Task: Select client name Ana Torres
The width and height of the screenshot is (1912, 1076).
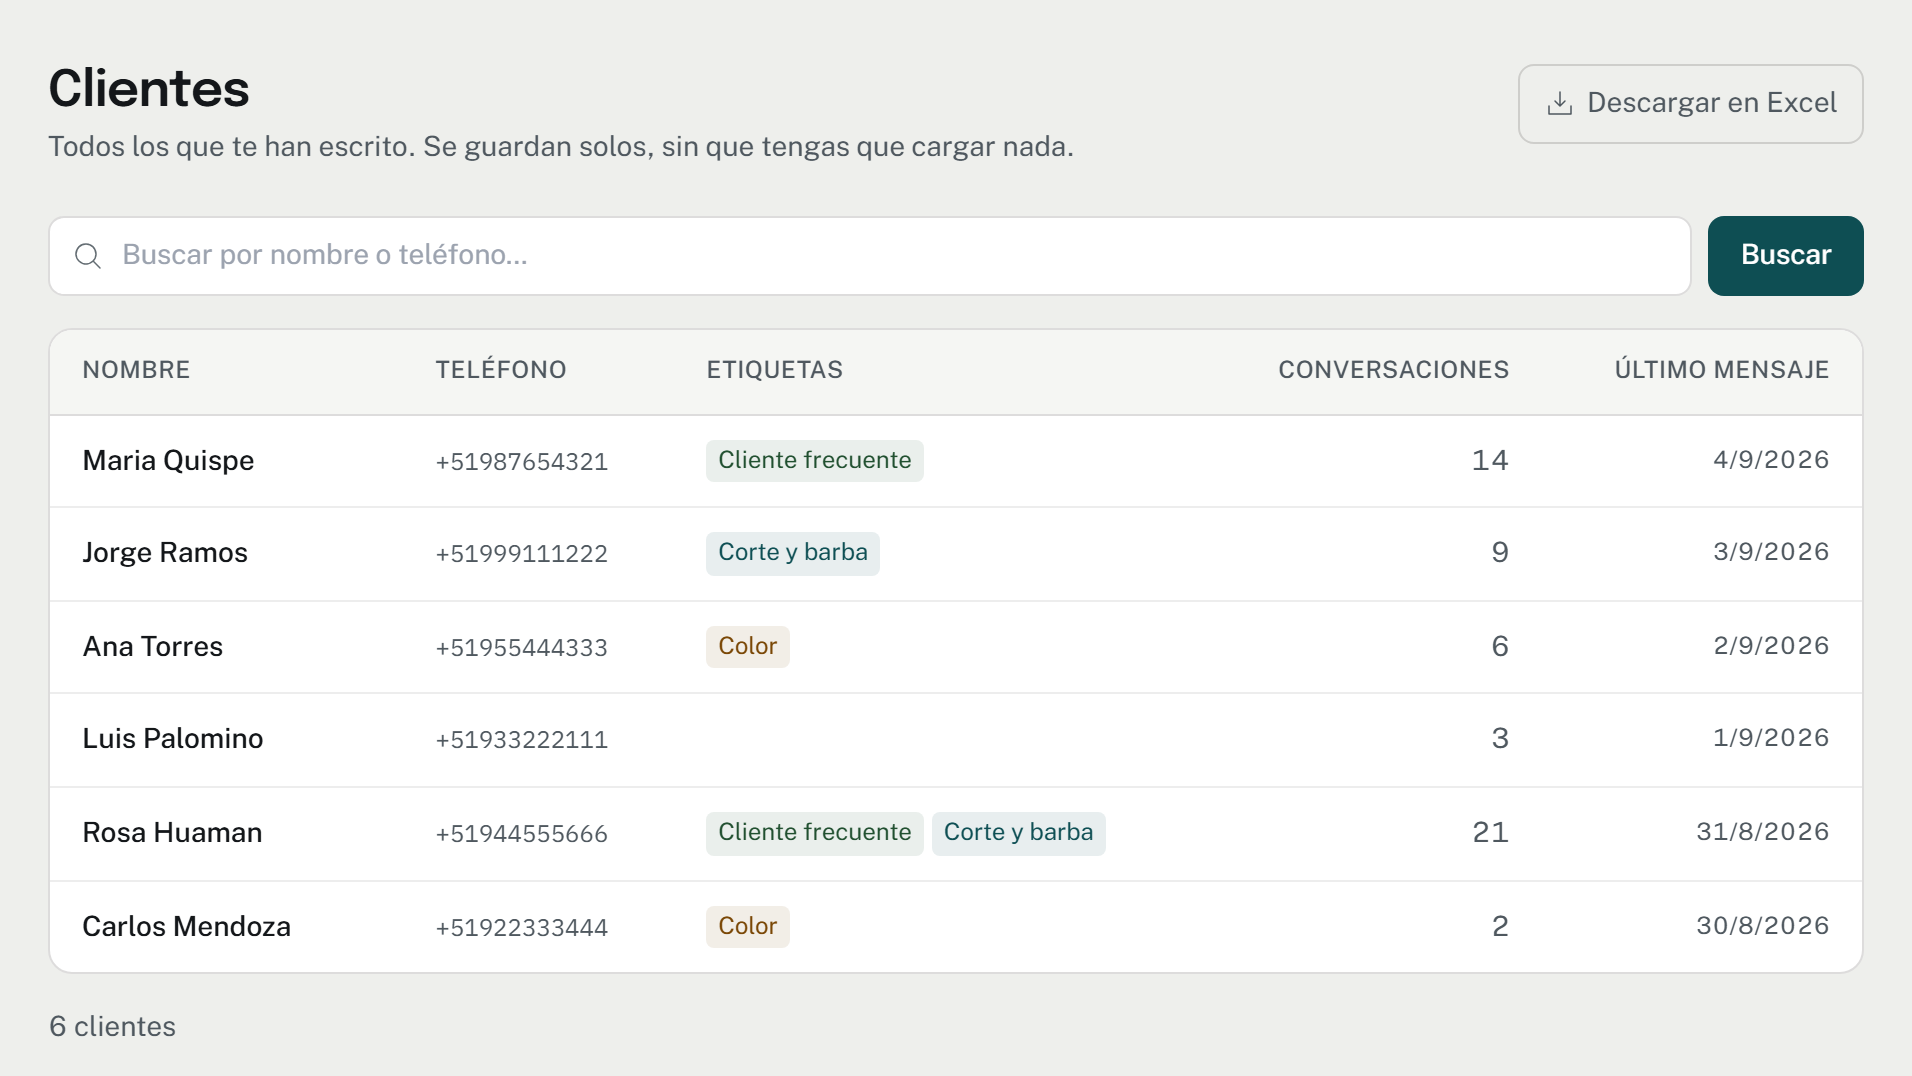Action: [153, 647]
